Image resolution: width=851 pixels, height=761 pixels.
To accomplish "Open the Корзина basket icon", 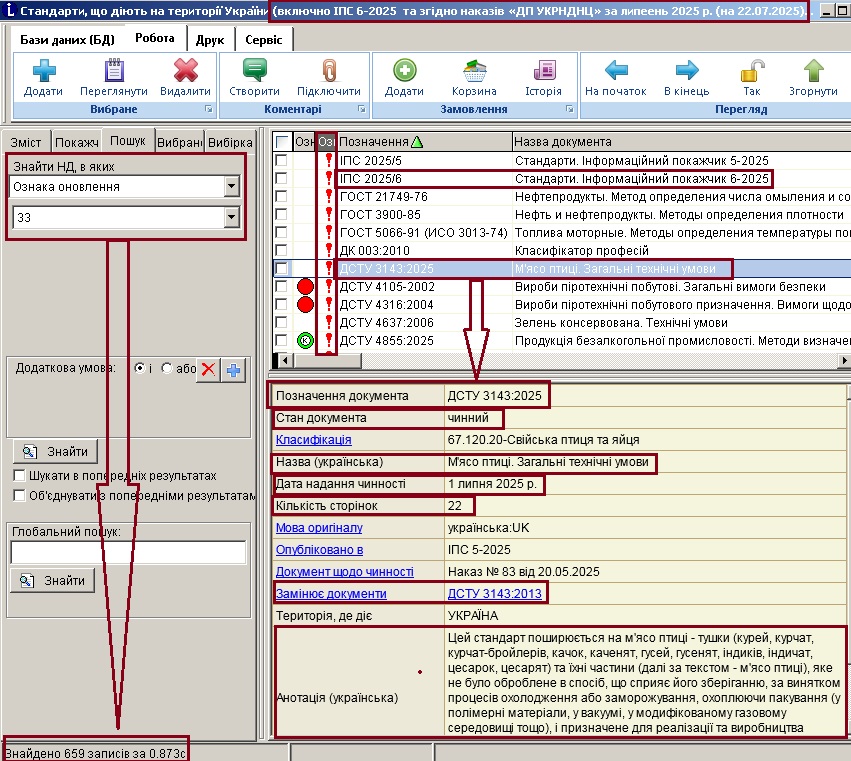I will 474,71.
